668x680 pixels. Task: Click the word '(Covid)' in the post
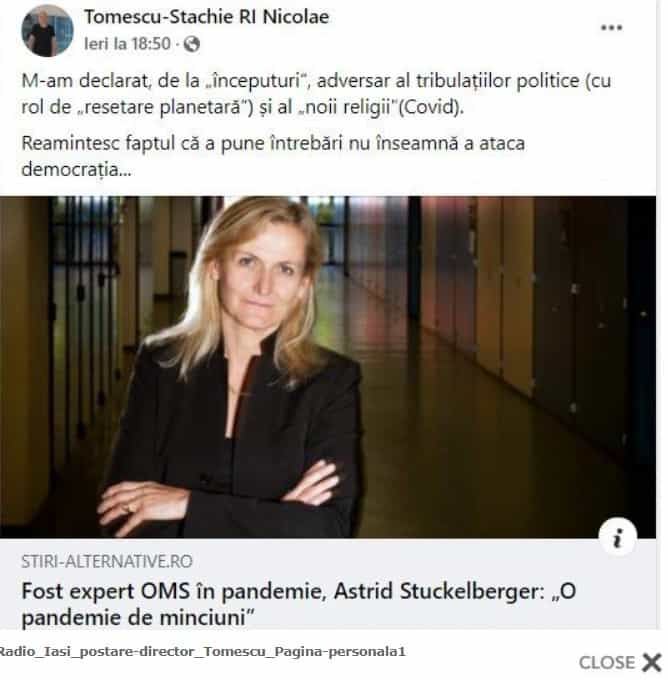[431, 107]
